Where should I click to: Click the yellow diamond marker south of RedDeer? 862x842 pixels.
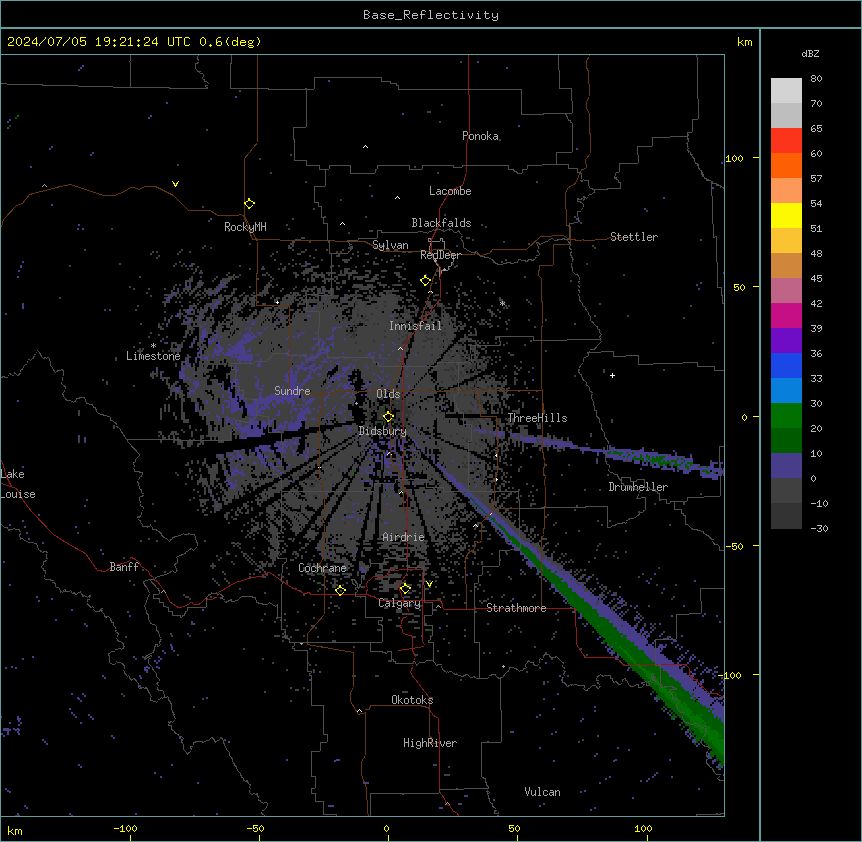pos(426,281)
